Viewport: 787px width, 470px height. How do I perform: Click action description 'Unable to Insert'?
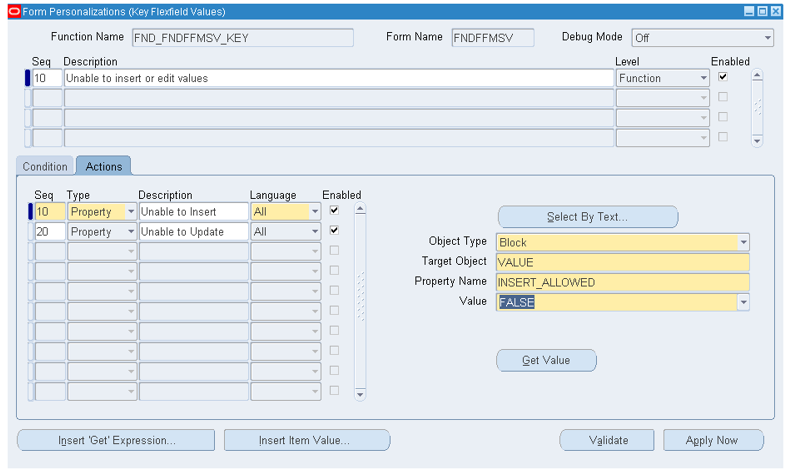194,212
